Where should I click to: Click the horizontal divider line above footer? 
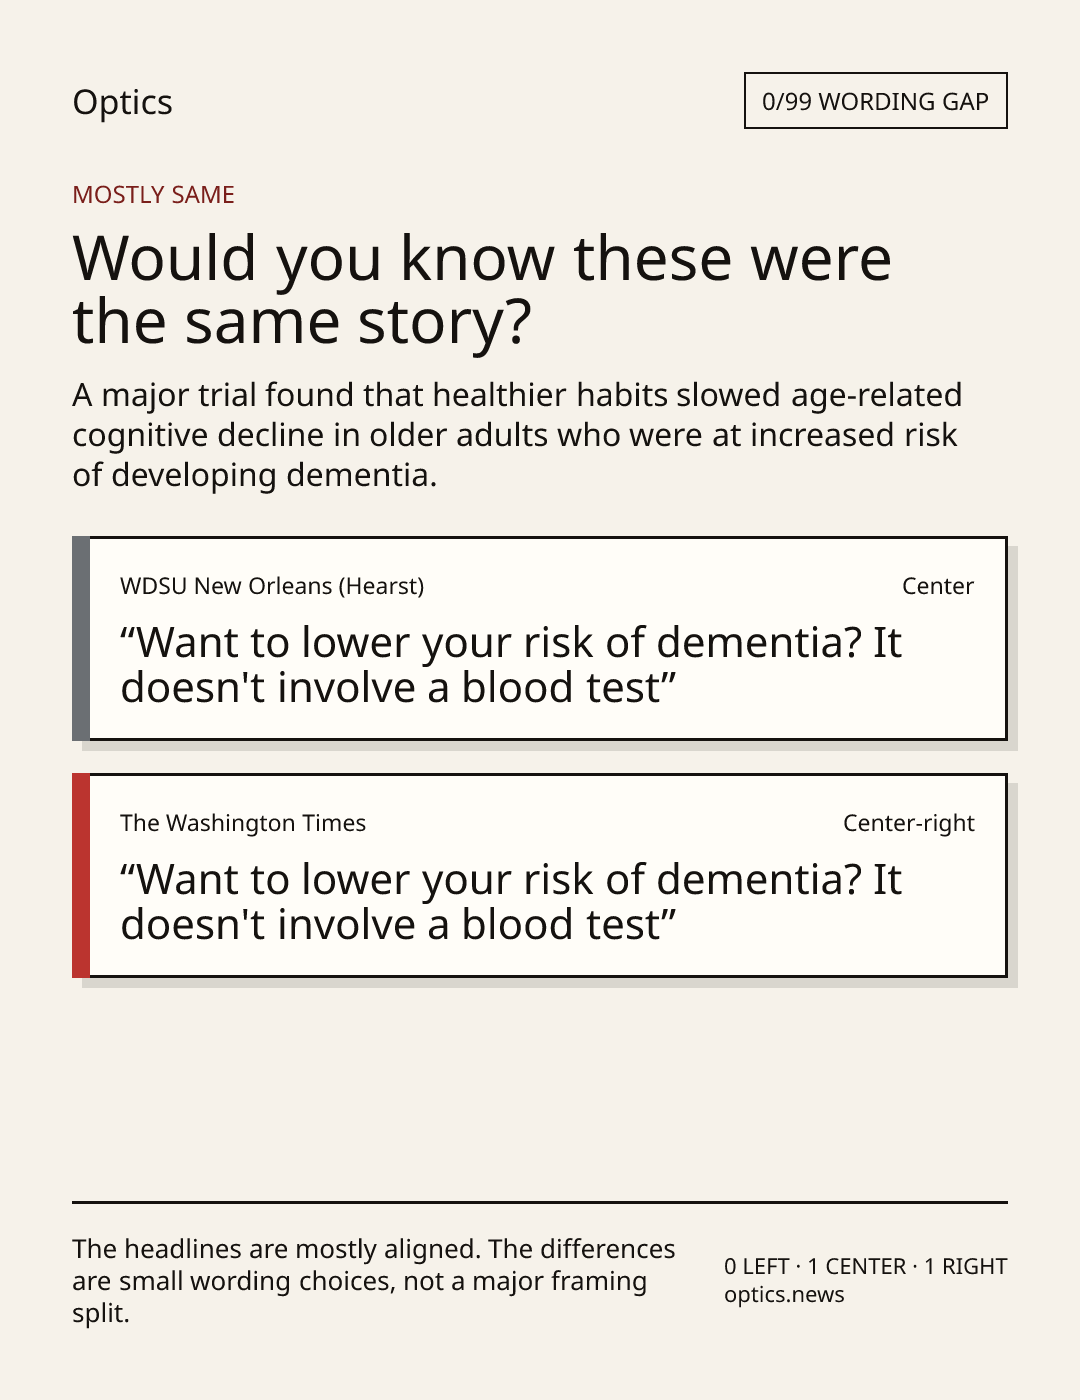pyautogui.click(x=540, y=1202)
